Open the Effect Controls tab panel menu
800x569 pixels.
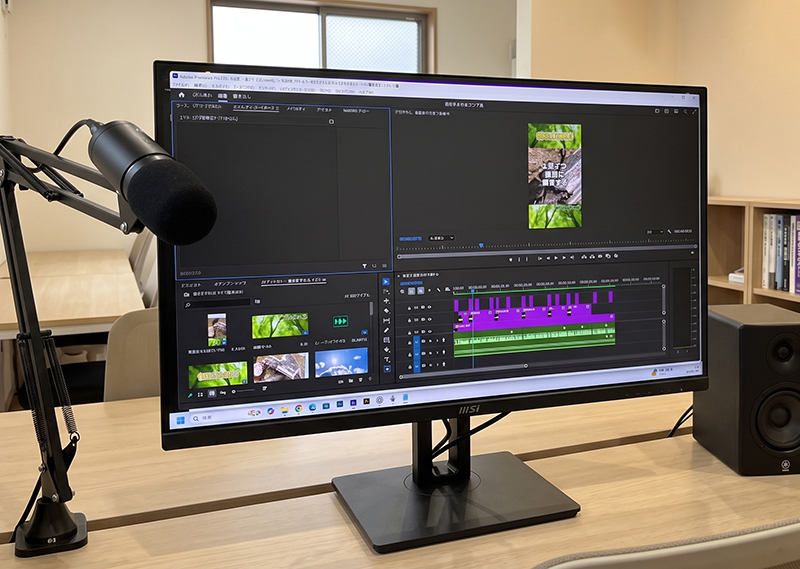(x=277, y=108)
